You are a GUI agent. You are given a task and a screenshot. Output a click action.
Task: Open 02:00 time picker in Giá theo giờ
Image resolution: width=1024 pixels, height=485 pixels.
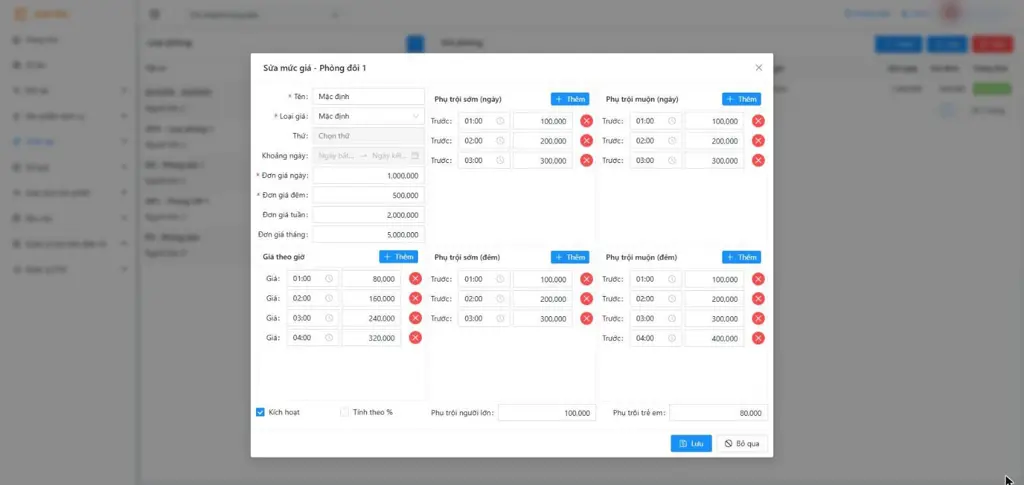click(x=313, y=298)
